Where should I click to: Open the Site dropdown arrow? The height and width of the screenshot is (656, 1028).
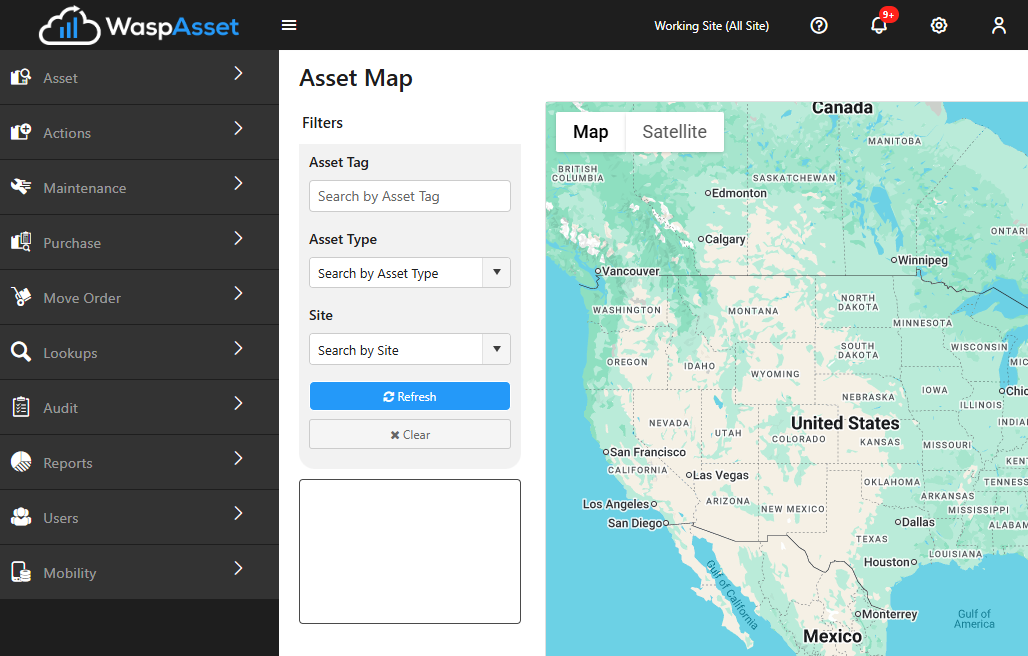pyautogui.click(x=497, y=349)
